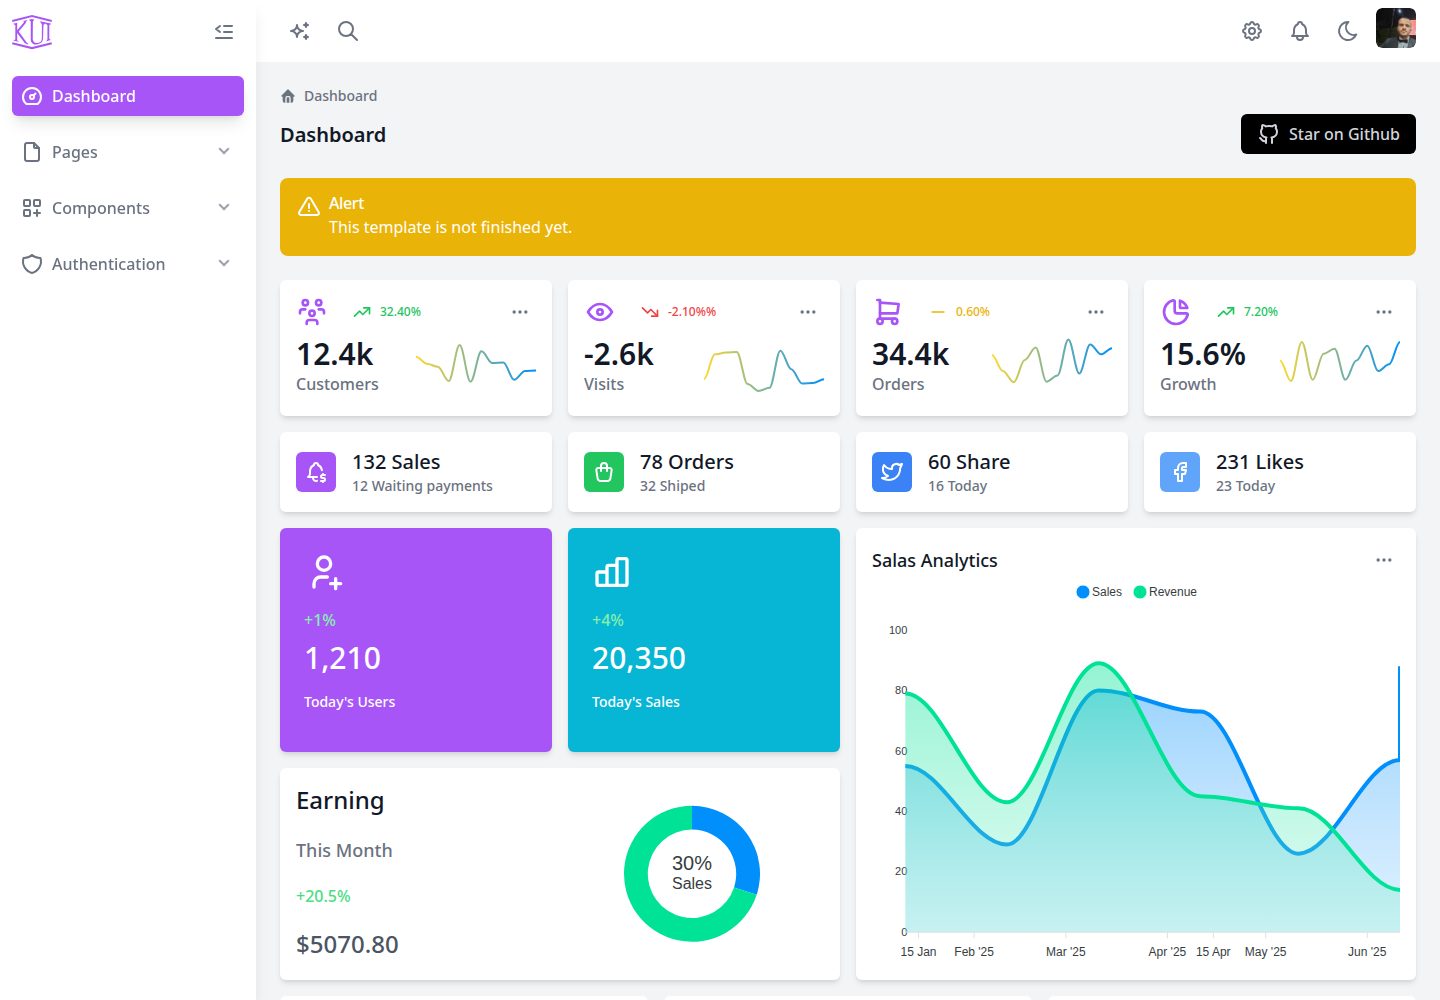This screenshot has height=1000, width=1440.
Task: Click the 20,350 Today's Sales value
Action: click(x=639, y=658)
